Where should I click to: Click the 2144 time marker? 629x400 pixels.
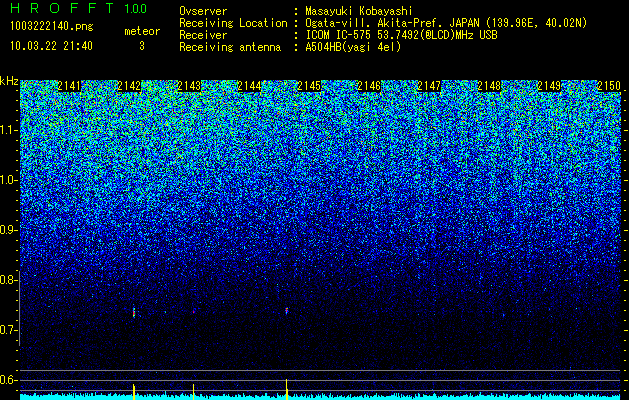[249, 86]
